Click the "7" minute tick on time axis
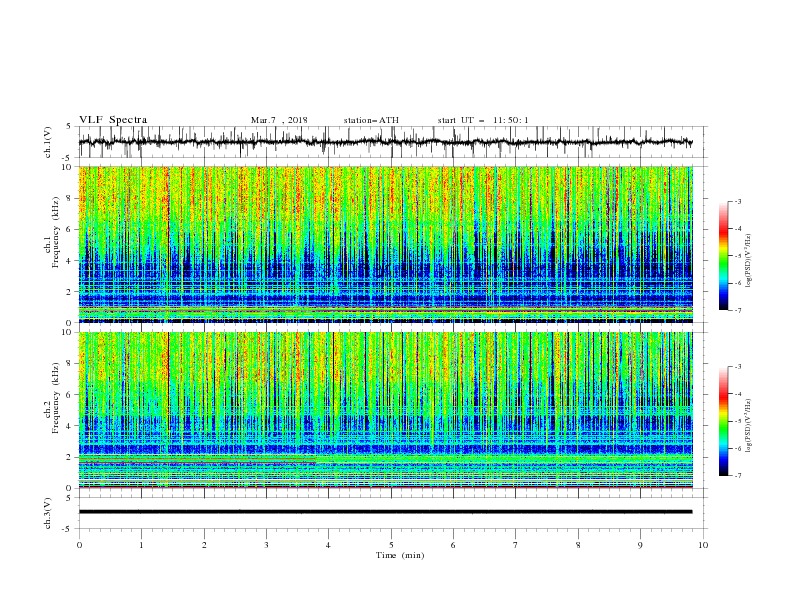Viewport: 792px width, 612px height. tap(516, 545)
